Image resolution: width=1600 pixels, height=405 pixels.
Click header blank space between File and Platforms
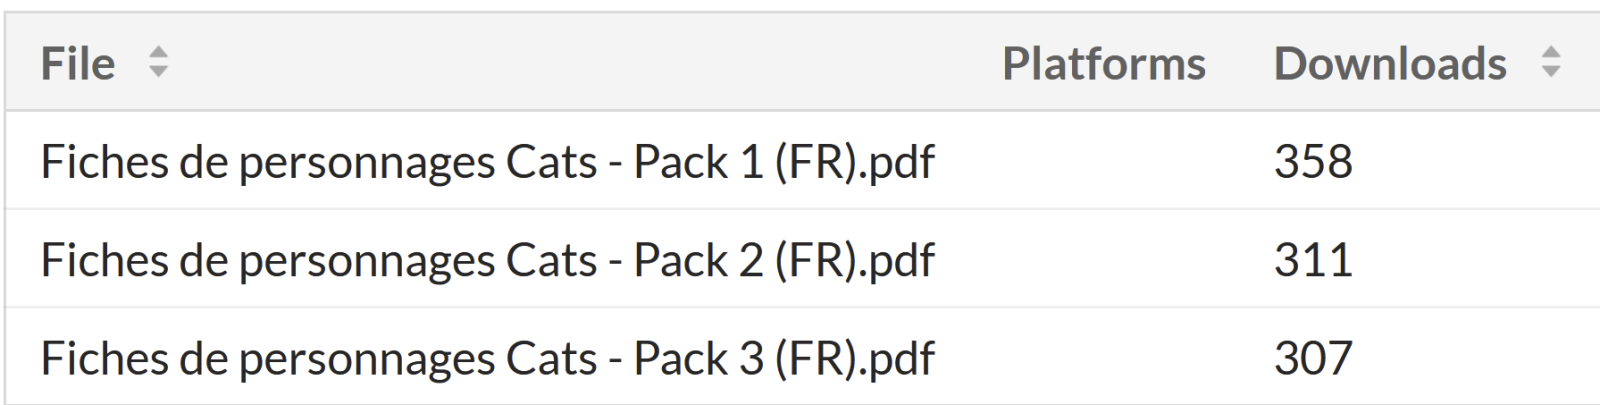point(580,64)
